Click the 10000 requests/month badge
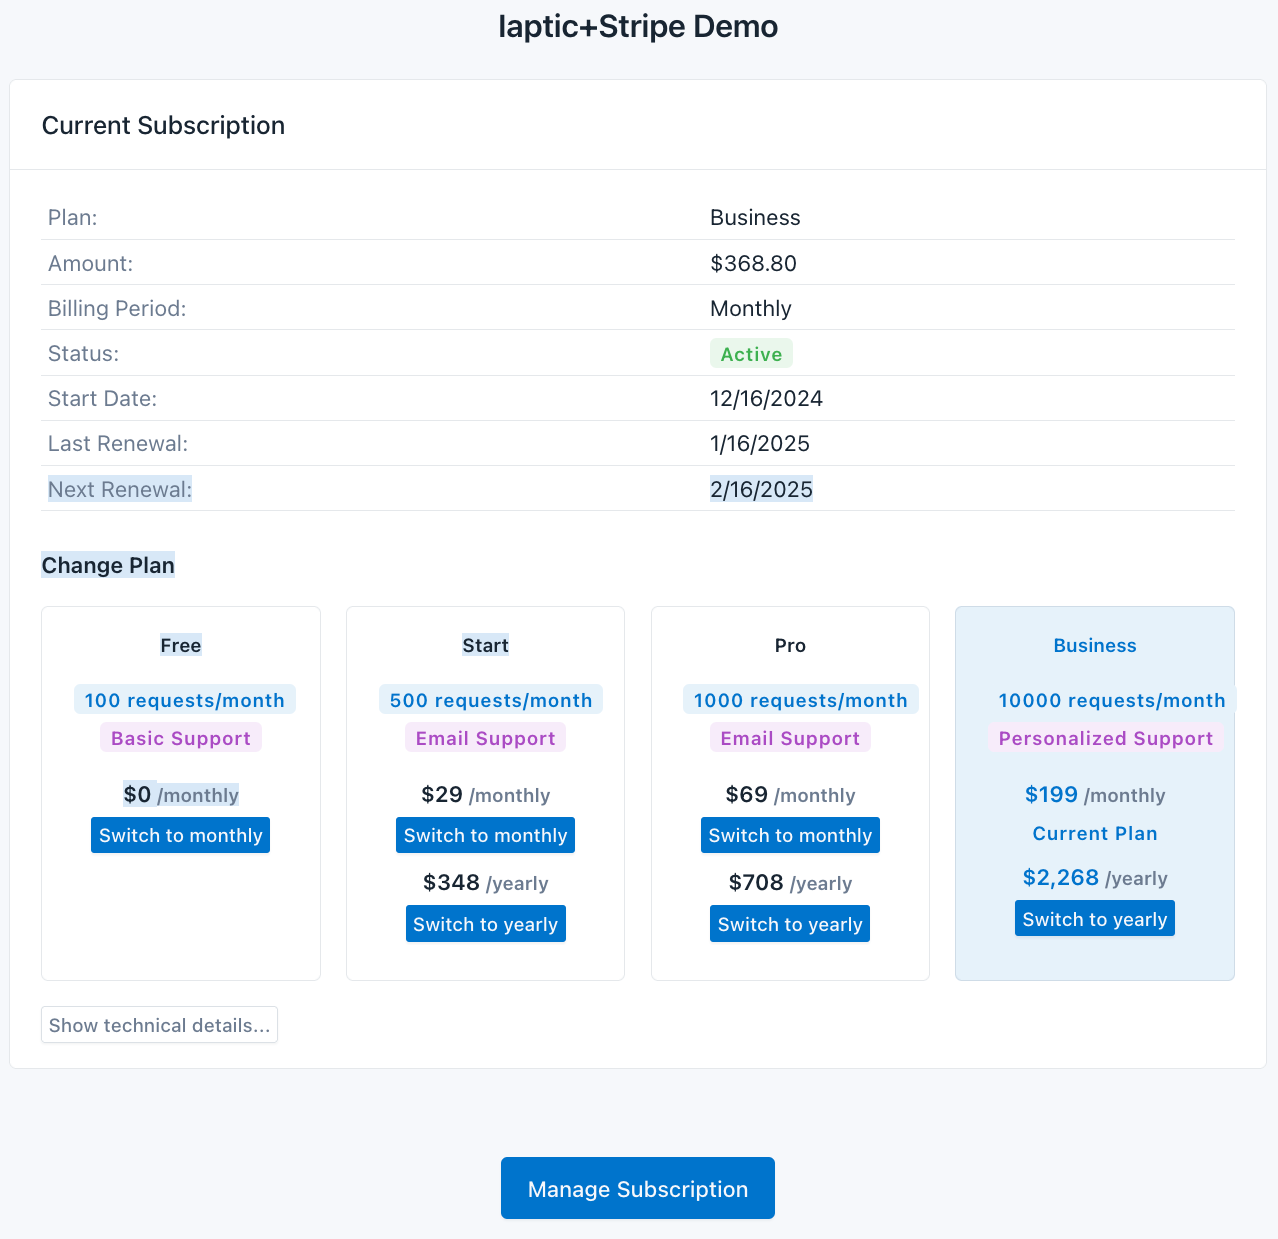Screen dimensions: 1278x1239 pyautogui.click(x=1112, y=700)
